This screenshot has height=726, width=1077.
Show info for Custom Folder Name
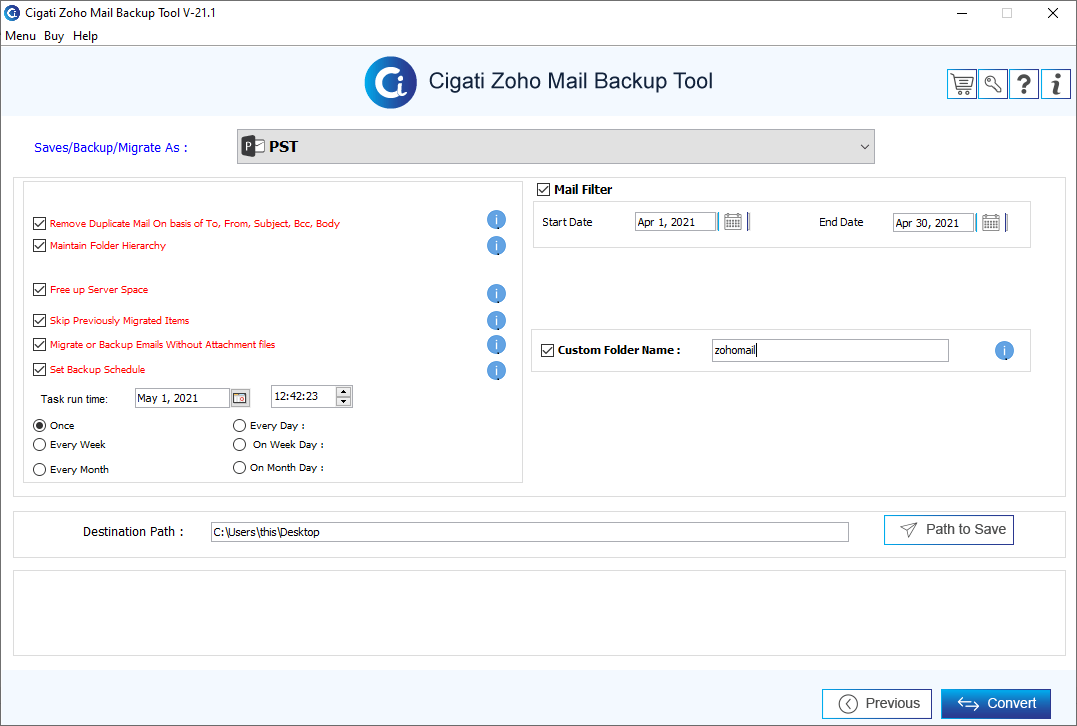1004,350
